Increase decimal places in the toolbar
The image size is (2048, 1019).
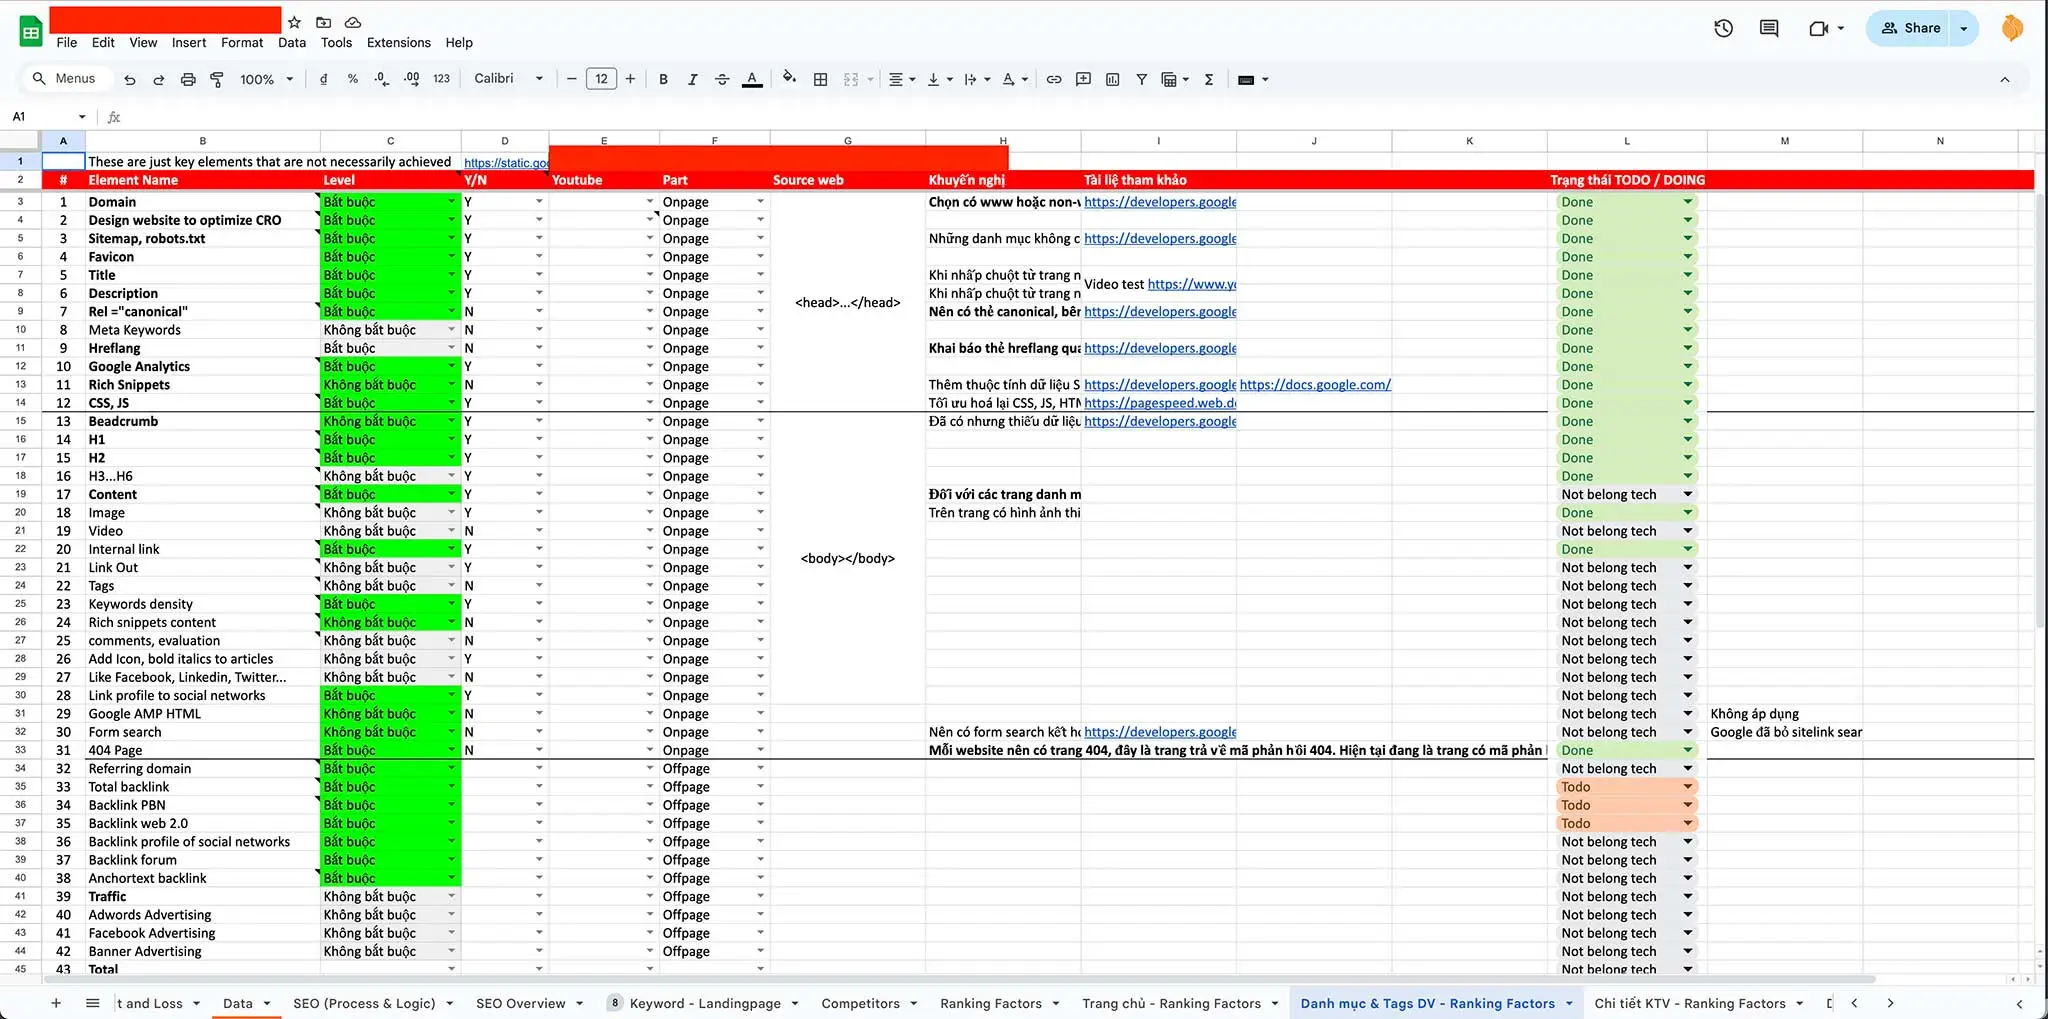tap(411, 79)
